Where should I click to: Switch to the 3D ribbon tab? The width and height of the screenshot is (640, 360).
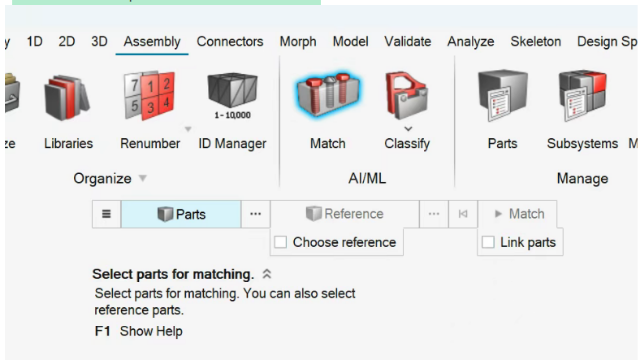tap(99, 41)
